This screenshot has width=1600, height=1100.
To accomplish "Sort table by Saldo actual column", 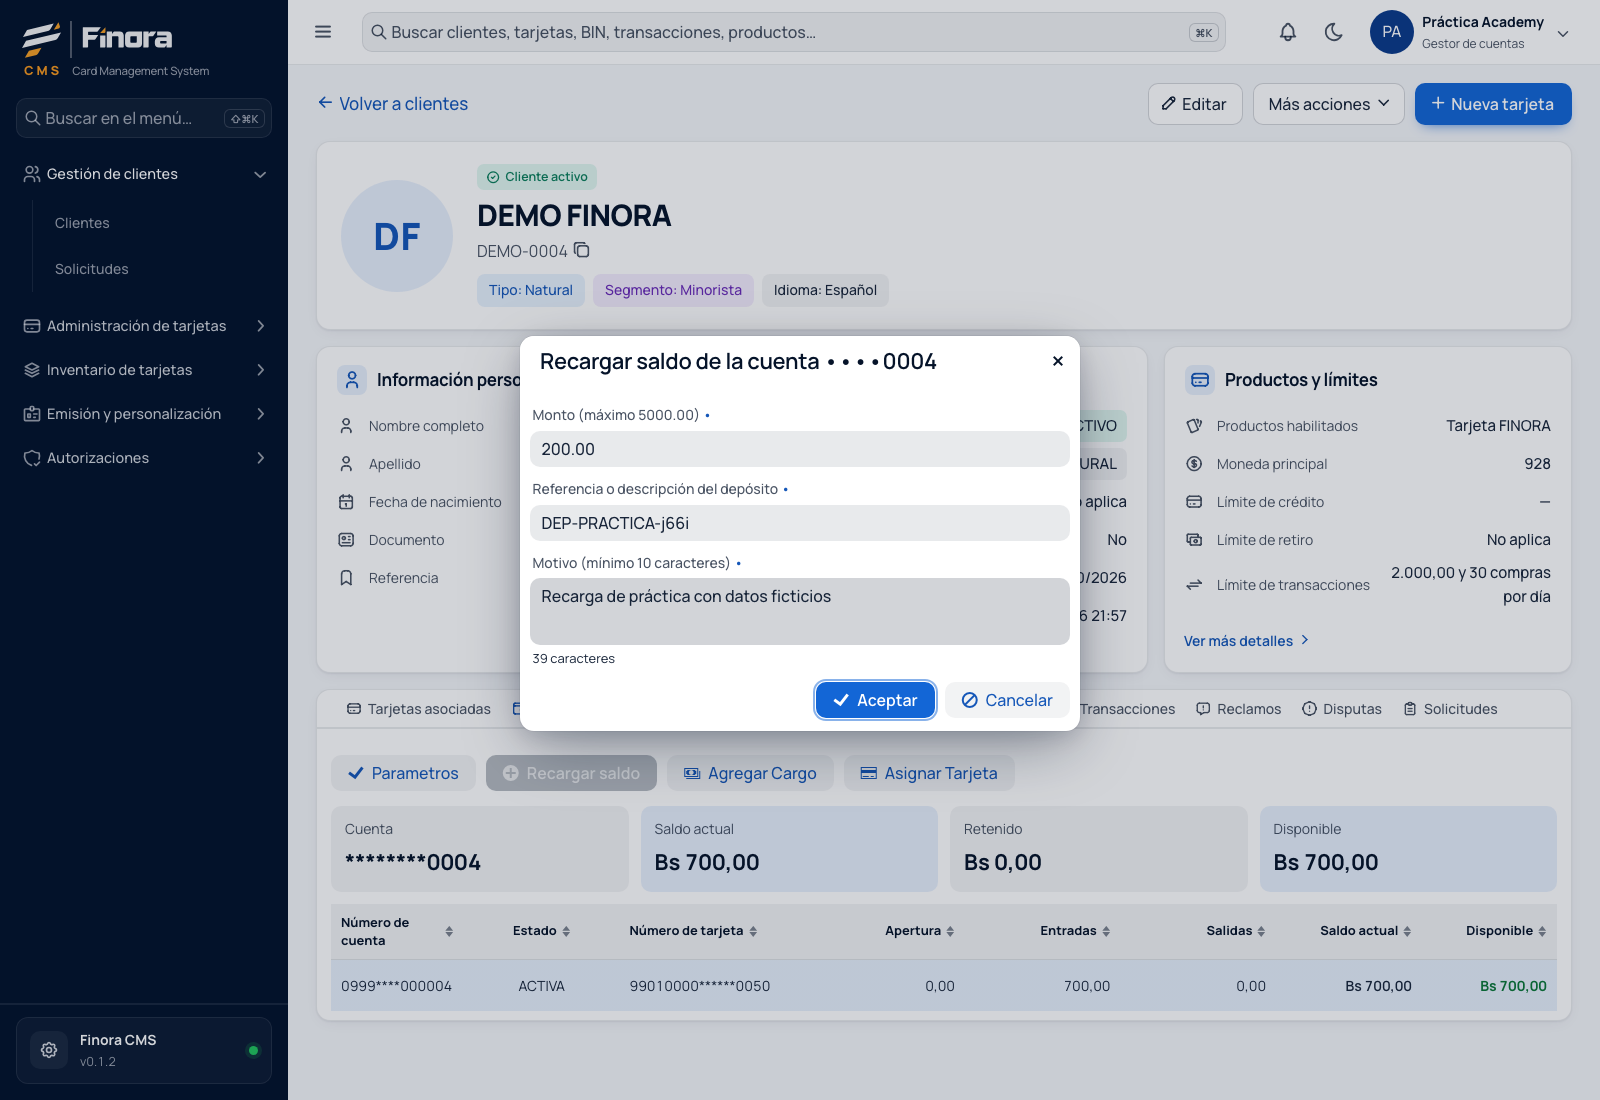I will [1407, 931].
